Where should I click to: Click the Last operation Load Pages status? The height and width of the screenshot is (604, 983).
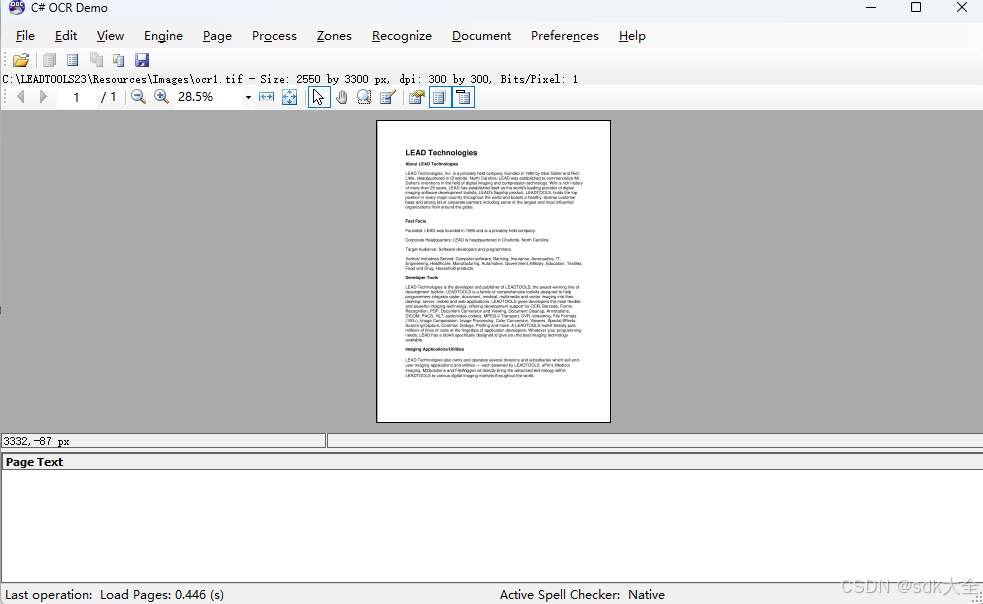[x=114, y=595]
